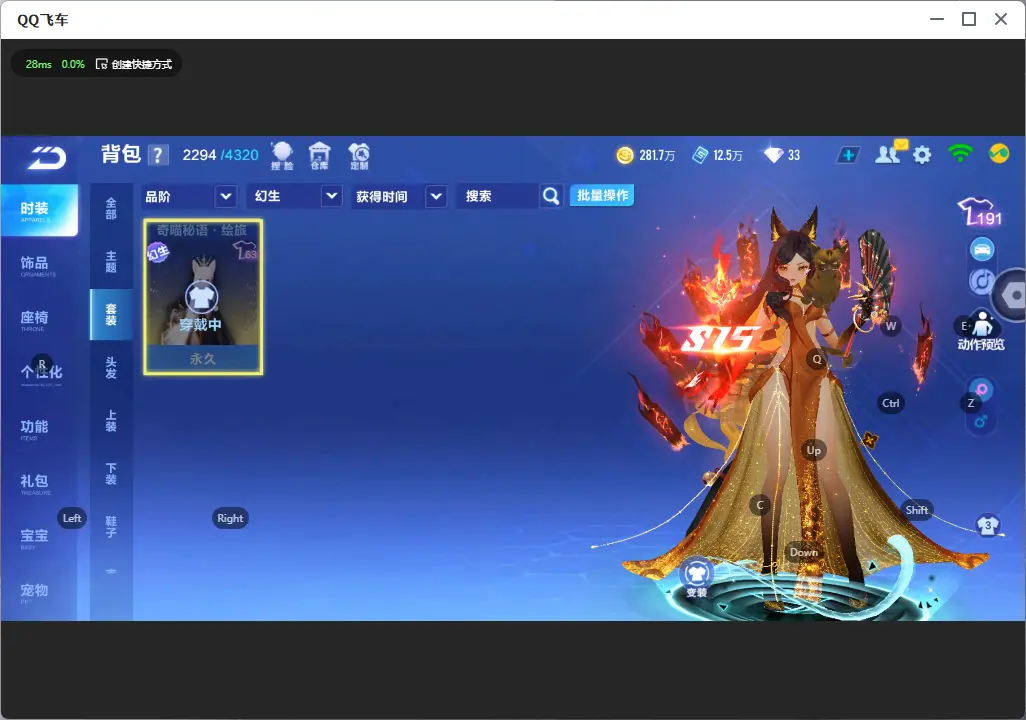Open the 个性化 personalization tab
Viewport: 1026px width, 720px height.
pyautogui.click(x=41, y=374)
